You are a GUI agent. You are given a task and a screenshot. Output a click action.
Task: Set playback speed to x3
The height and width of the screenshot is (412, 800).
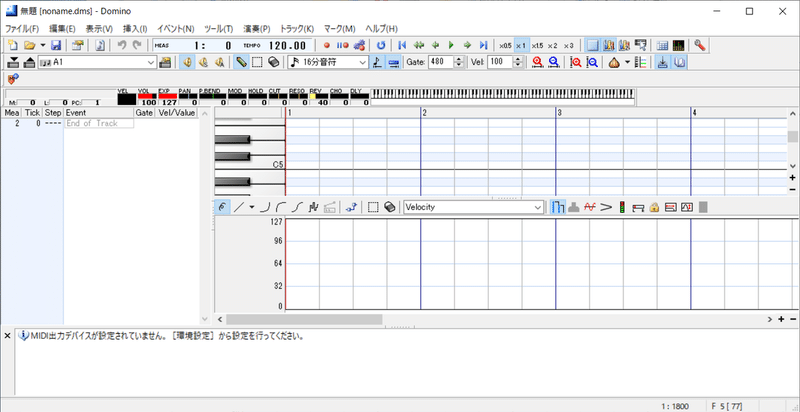(x=568, y=45)
